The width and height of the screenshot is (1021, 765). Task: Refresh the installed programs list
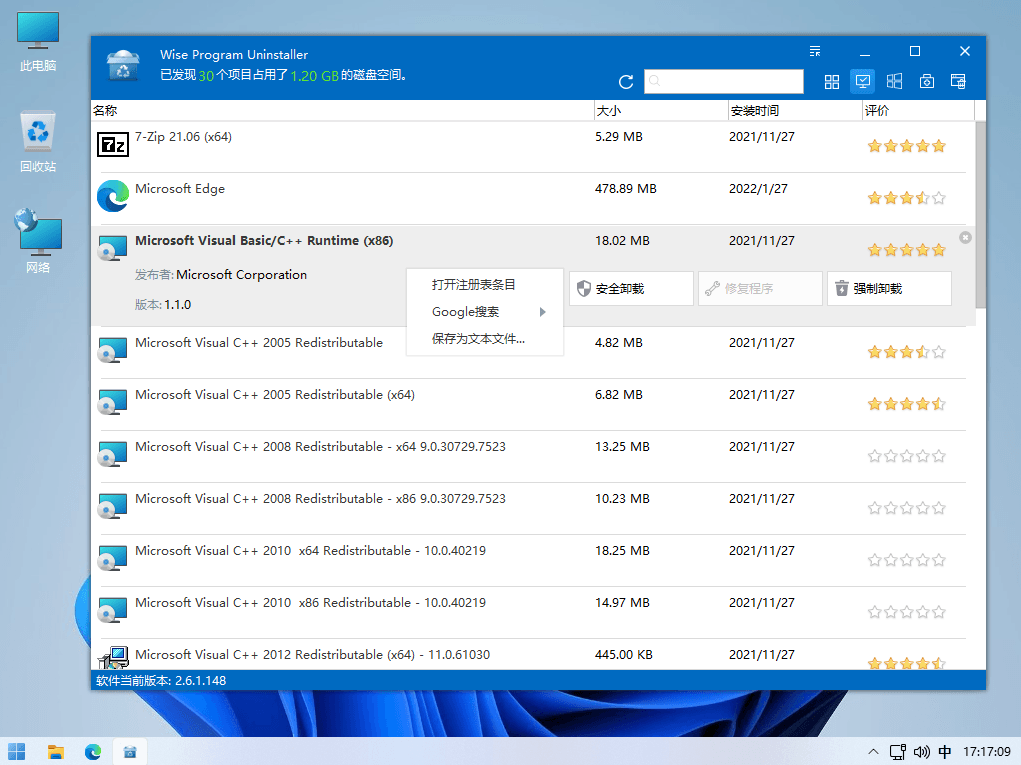(626, 81)
